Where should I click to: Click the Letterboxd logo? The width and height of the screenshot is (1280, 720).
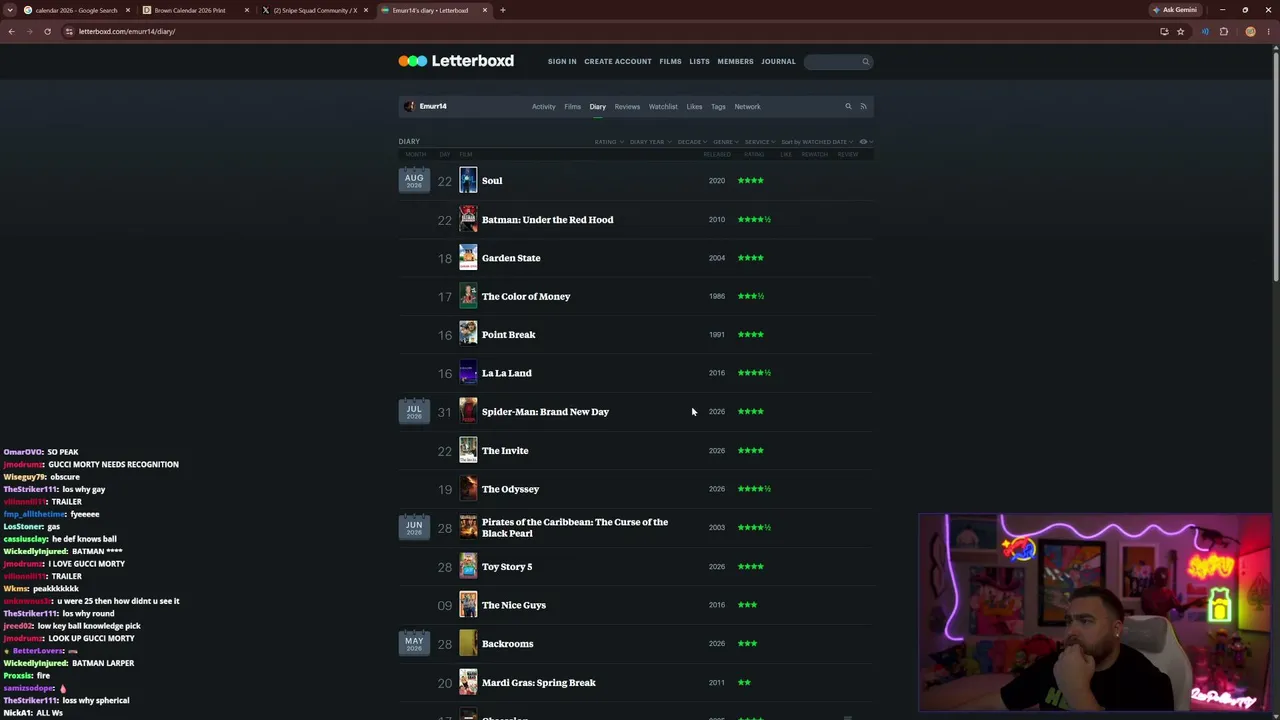[x=456, y=61]
